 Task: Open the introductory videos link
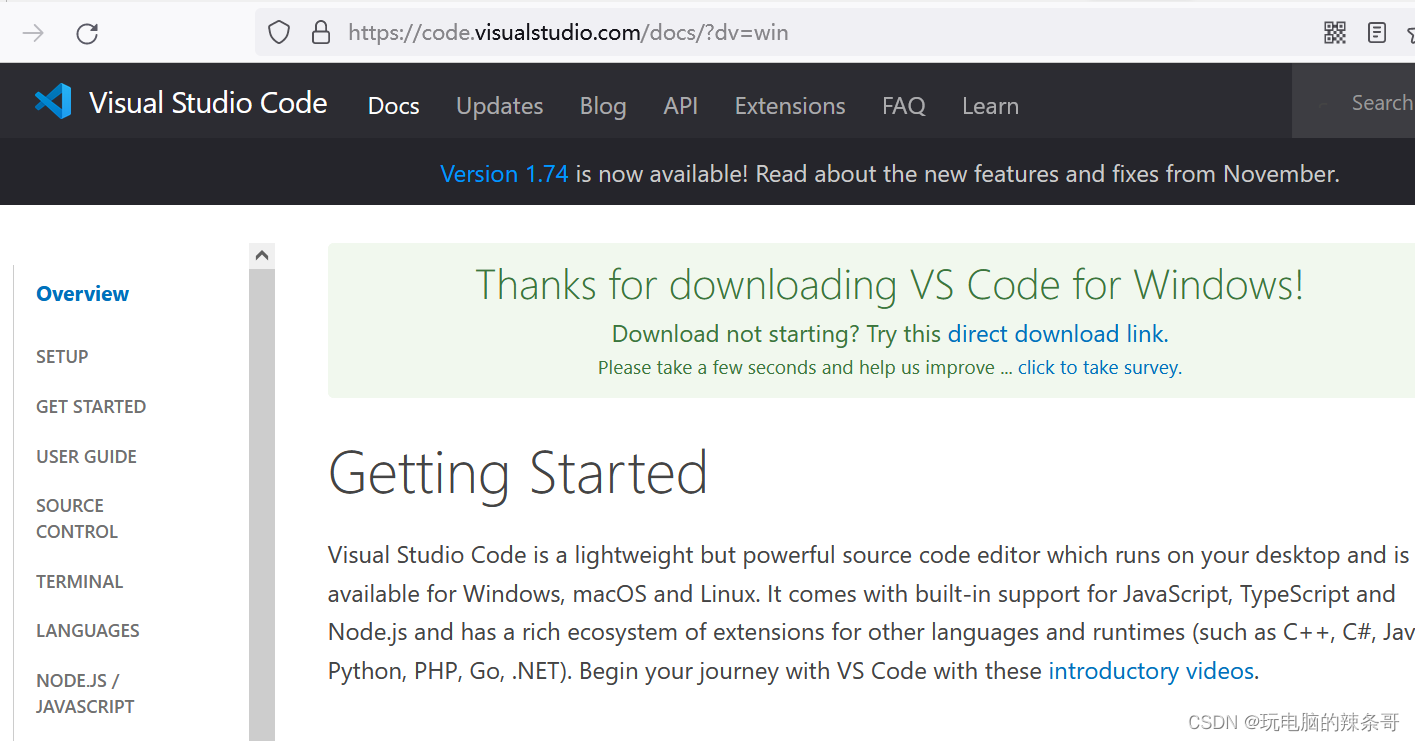click(1151, 671)
